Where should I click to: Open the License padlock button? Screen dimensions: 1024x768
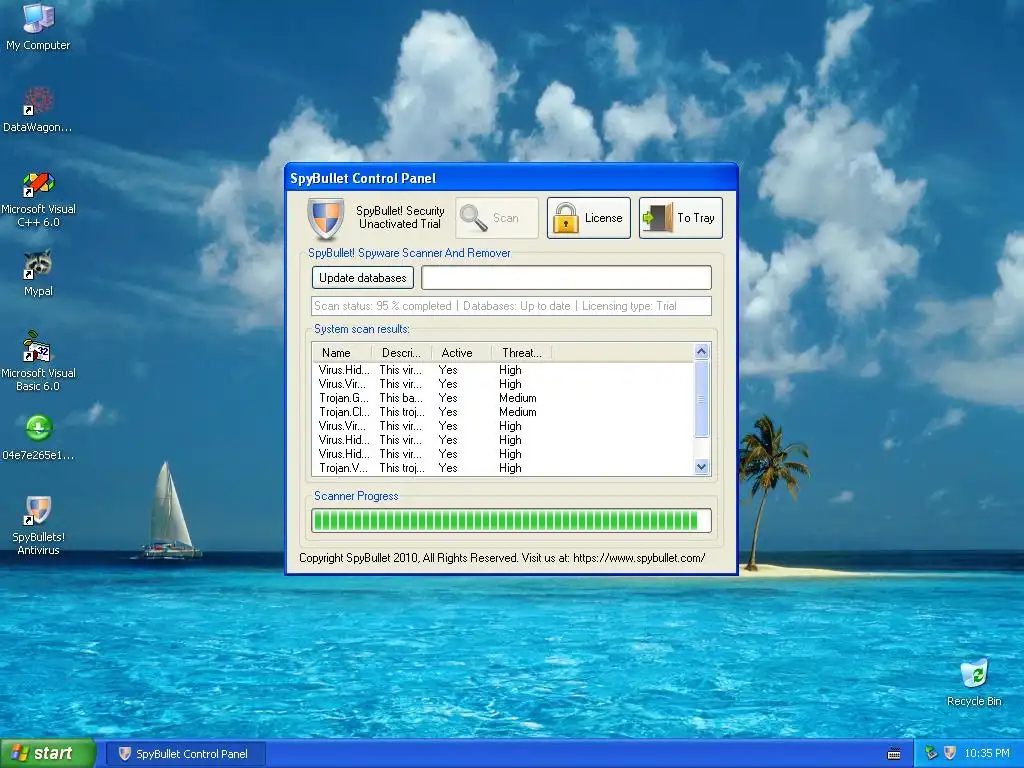pos(588,218)
